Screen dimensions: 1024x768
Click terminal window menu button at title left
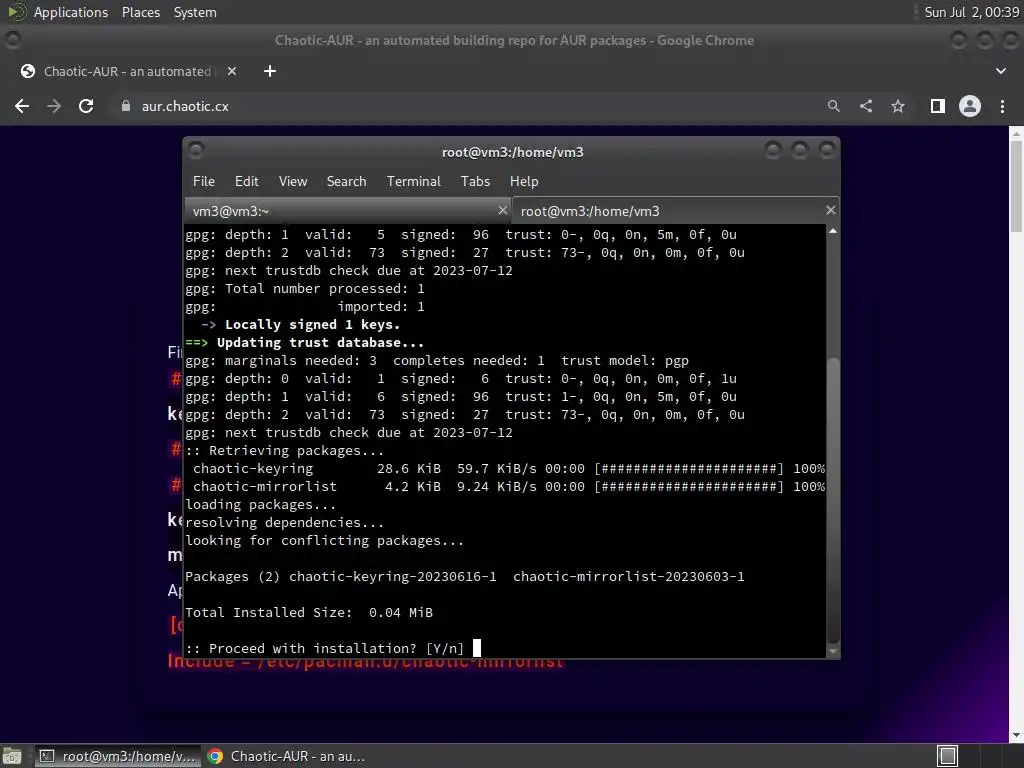(x=196, y=151)
